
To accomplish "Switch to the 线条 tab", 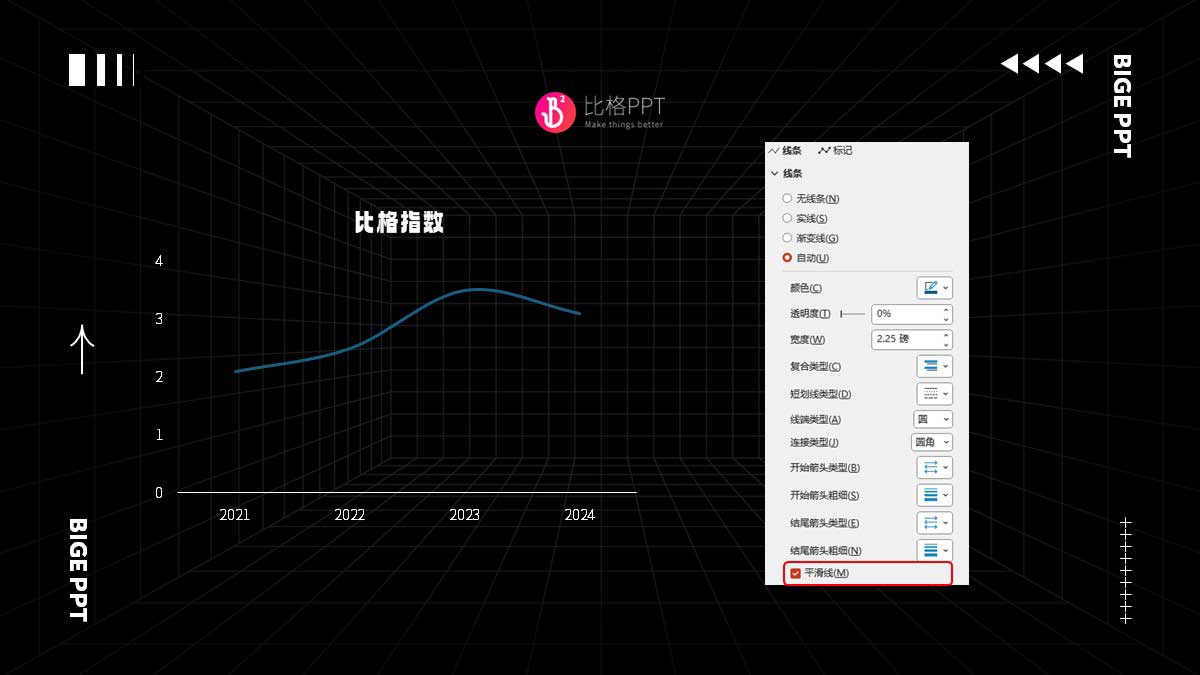I will [788, 150].
